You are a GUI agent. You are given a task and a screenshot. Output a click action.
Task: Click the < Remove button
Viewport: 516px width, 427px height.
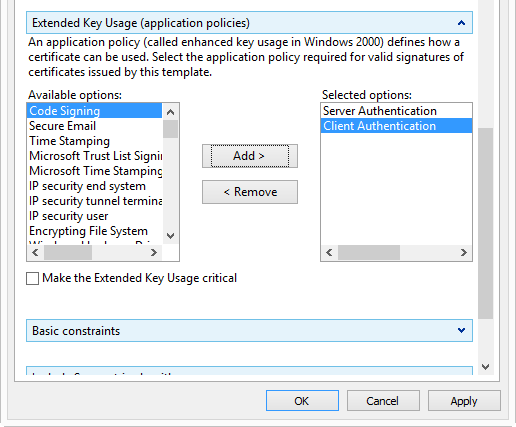[x=250, y=192]
